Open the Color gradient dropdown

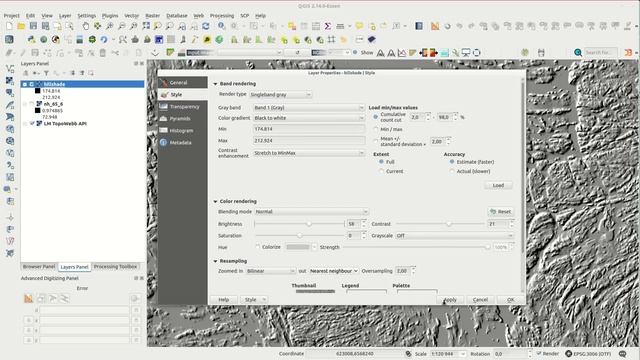pos(309,118)
